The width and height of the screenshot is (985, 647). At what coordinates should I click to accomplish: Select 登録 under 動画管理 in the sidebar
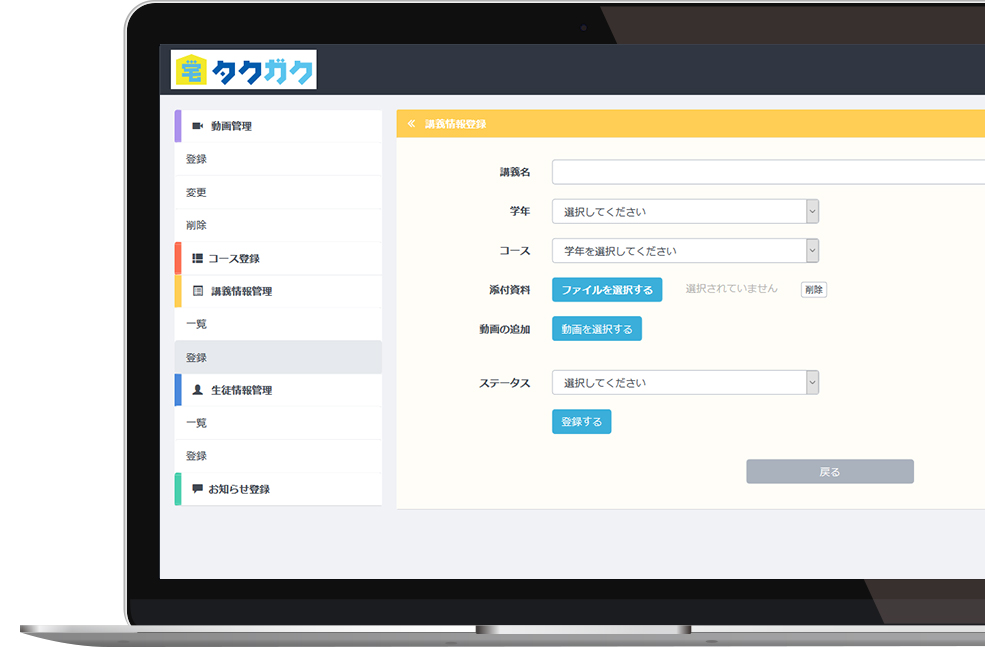[197, 159]
